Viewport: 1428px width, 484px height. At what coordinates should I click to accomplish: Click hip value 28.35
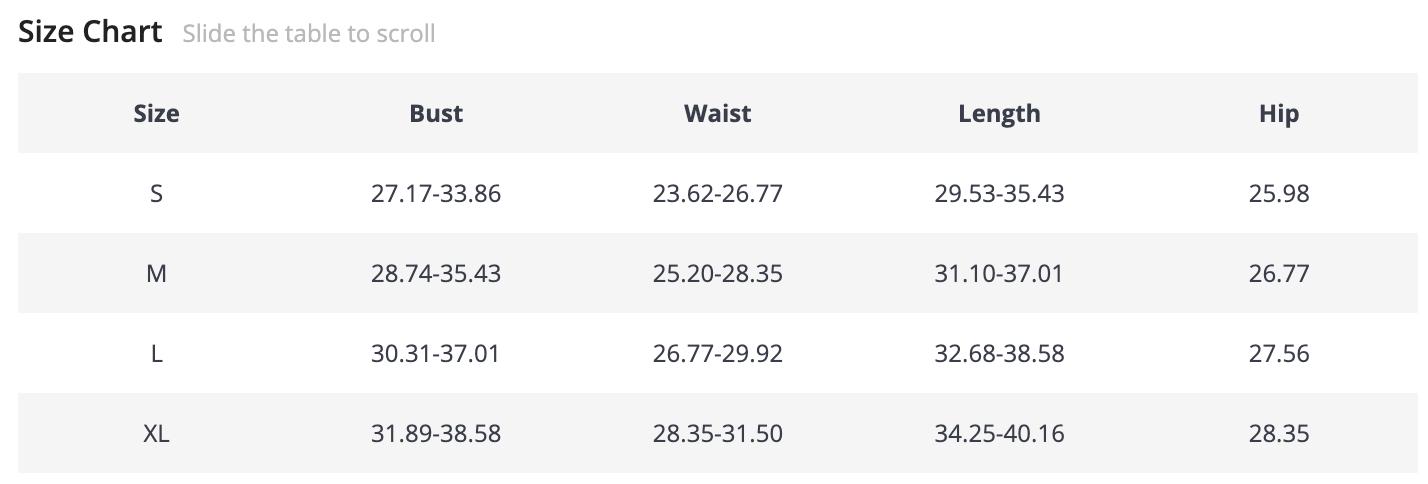tap(1279, 434)
